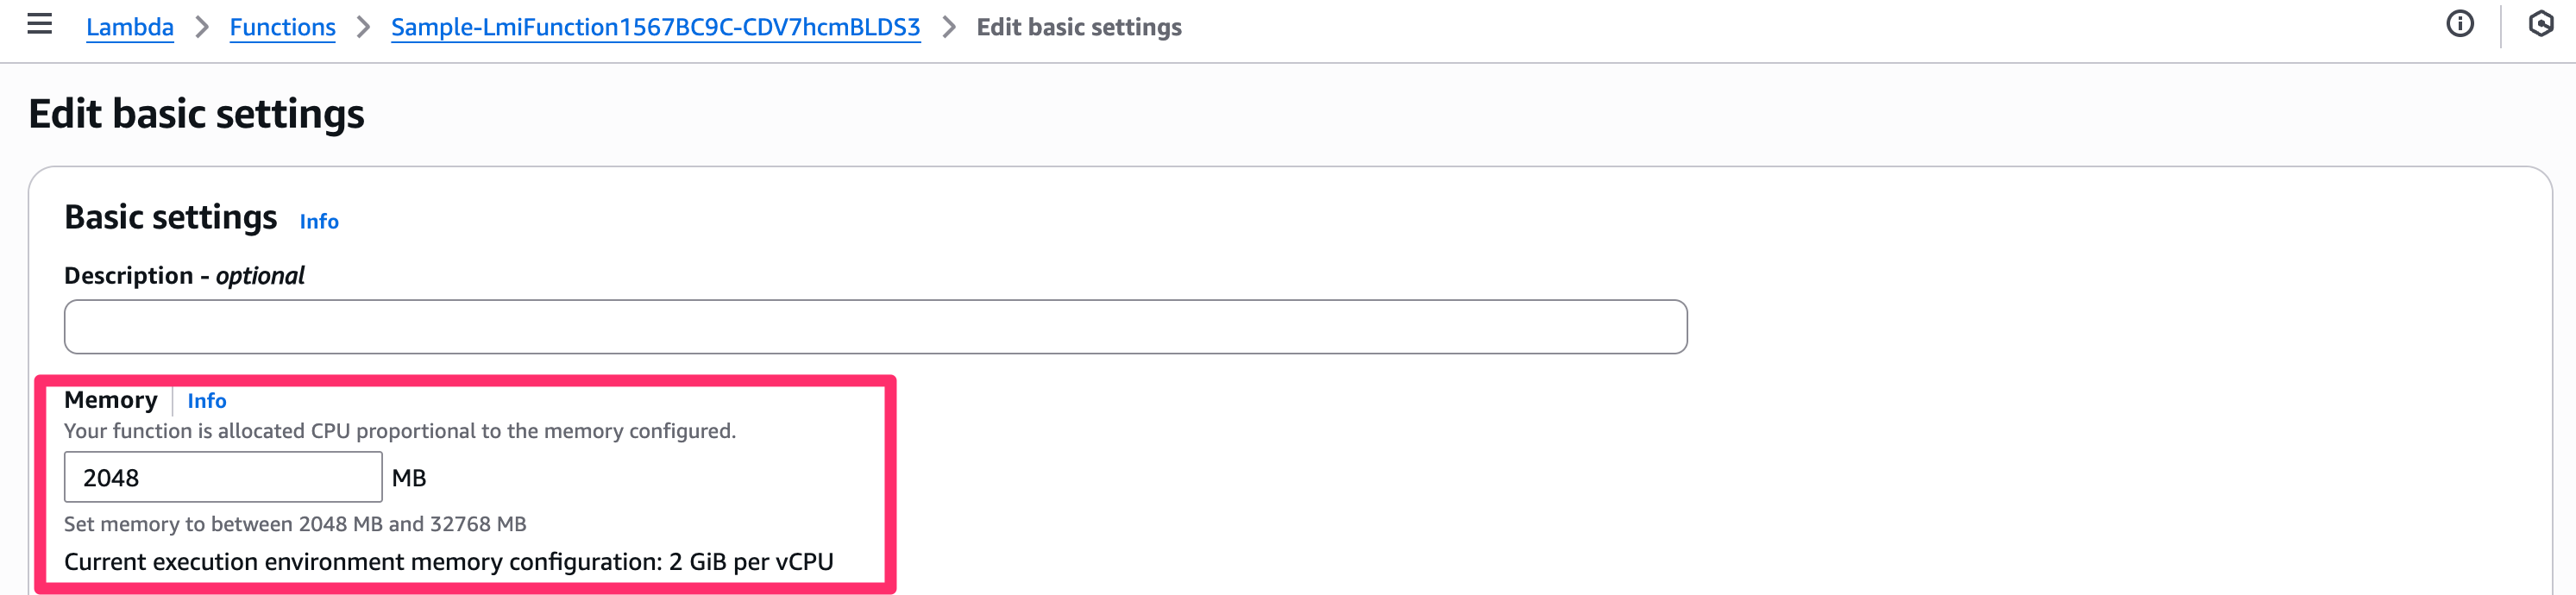
Task: Open the Amazon Q hexagon icon
Action: pos(2540,24)
